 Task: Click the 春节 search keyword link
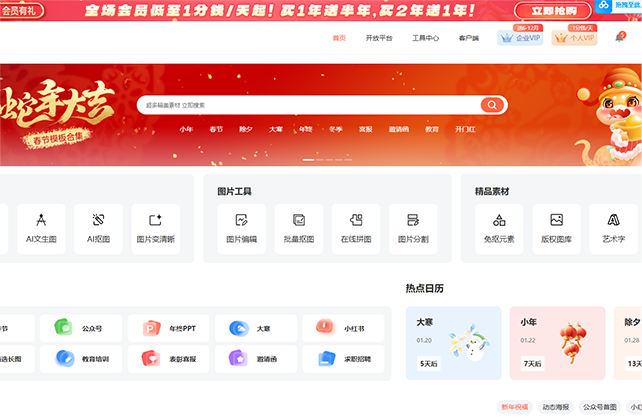coord(216,129)
